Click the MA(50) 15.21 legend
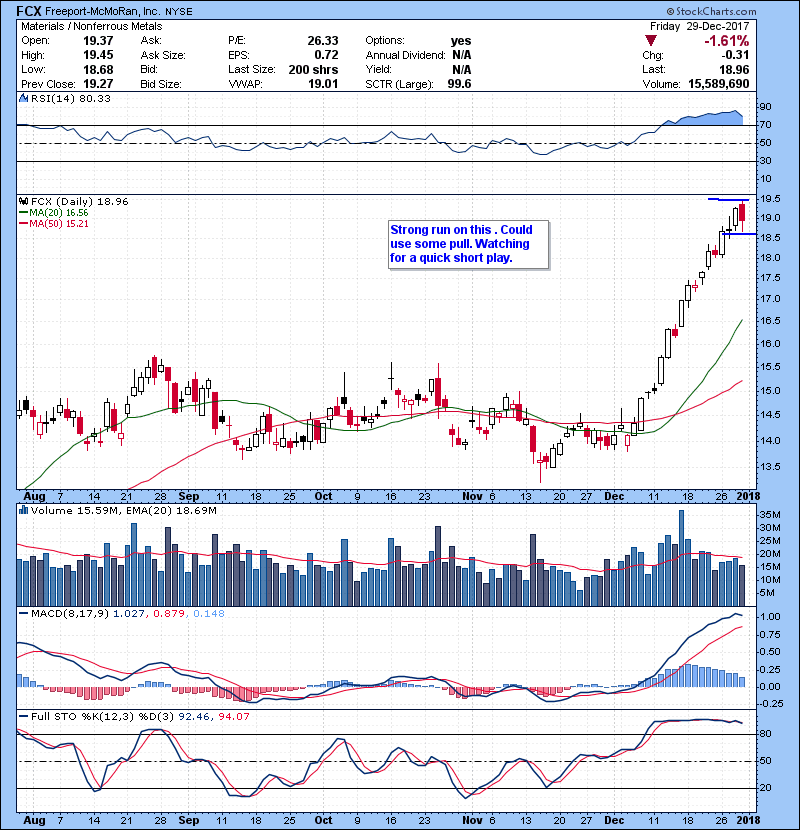Image resolution: width=800 pixels, height=830 pixels. click(54, 223)
